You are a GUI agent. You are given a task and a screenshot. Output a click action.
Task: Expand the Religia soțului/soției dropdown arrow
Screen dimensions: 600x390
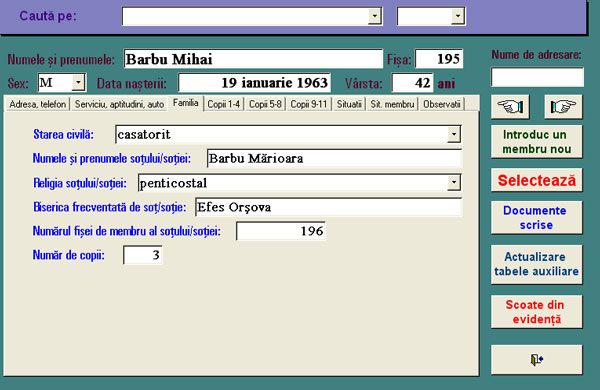(454, 183)
